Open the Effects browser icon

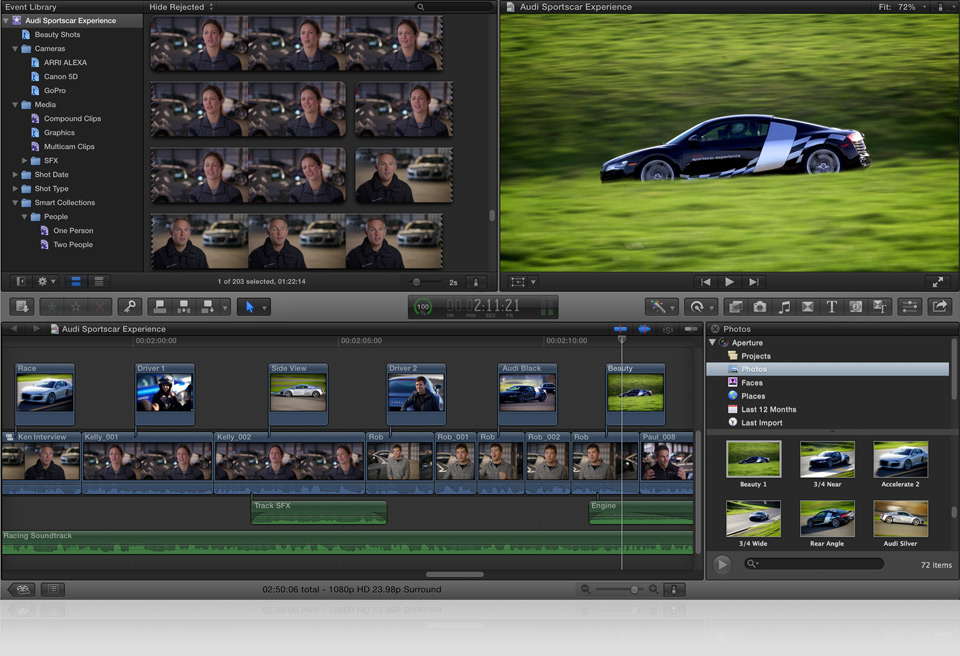click(735, 307)
